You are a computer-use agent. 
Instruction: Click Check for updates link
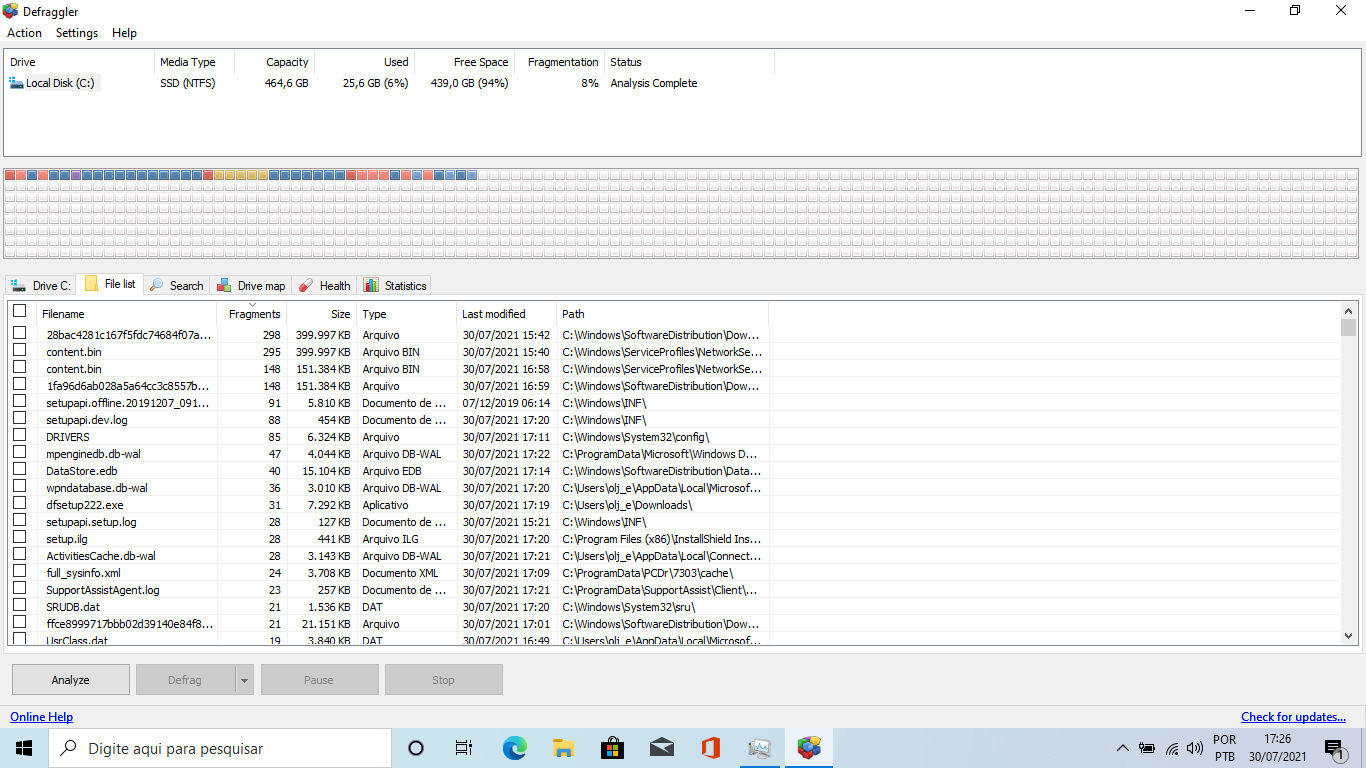click(1293, 717)
